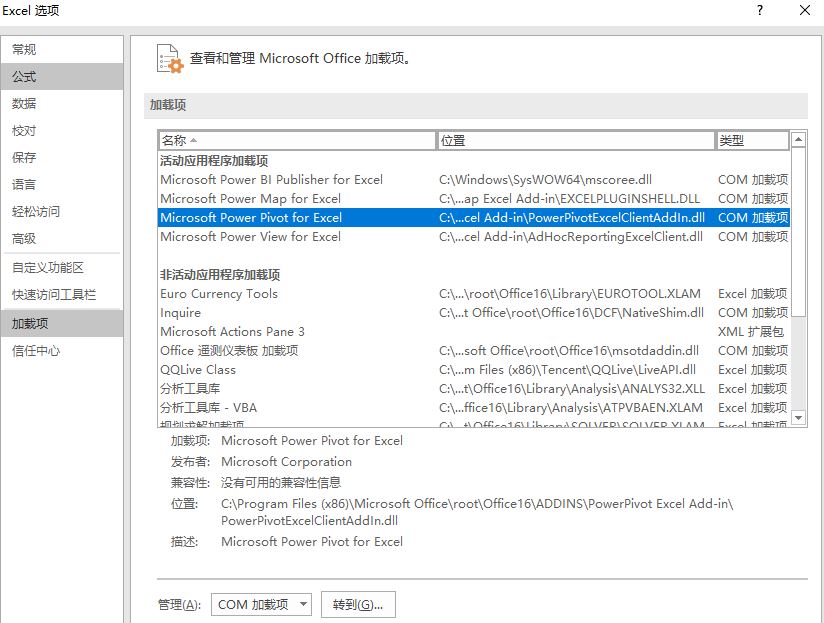Screen dimensions: 824x623
Task: Click the scroll up arrow of add-in list
Action: tap(798, 139)
